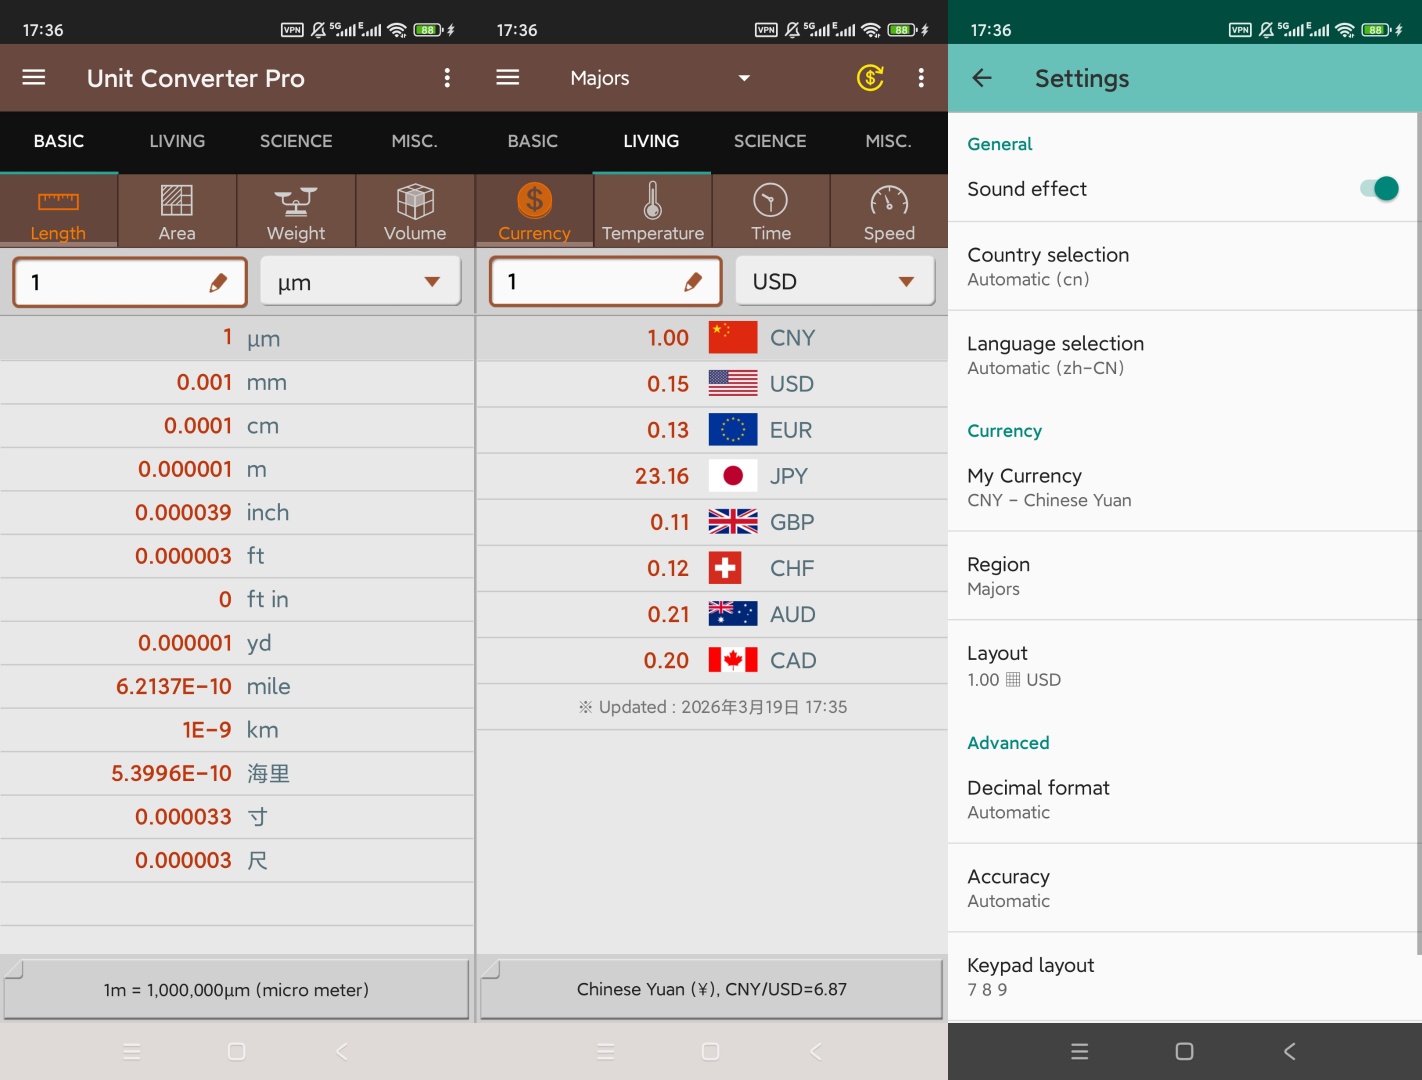Tap the Updated 2026年3月19日 17:35 timestamp

click(713, 707)
